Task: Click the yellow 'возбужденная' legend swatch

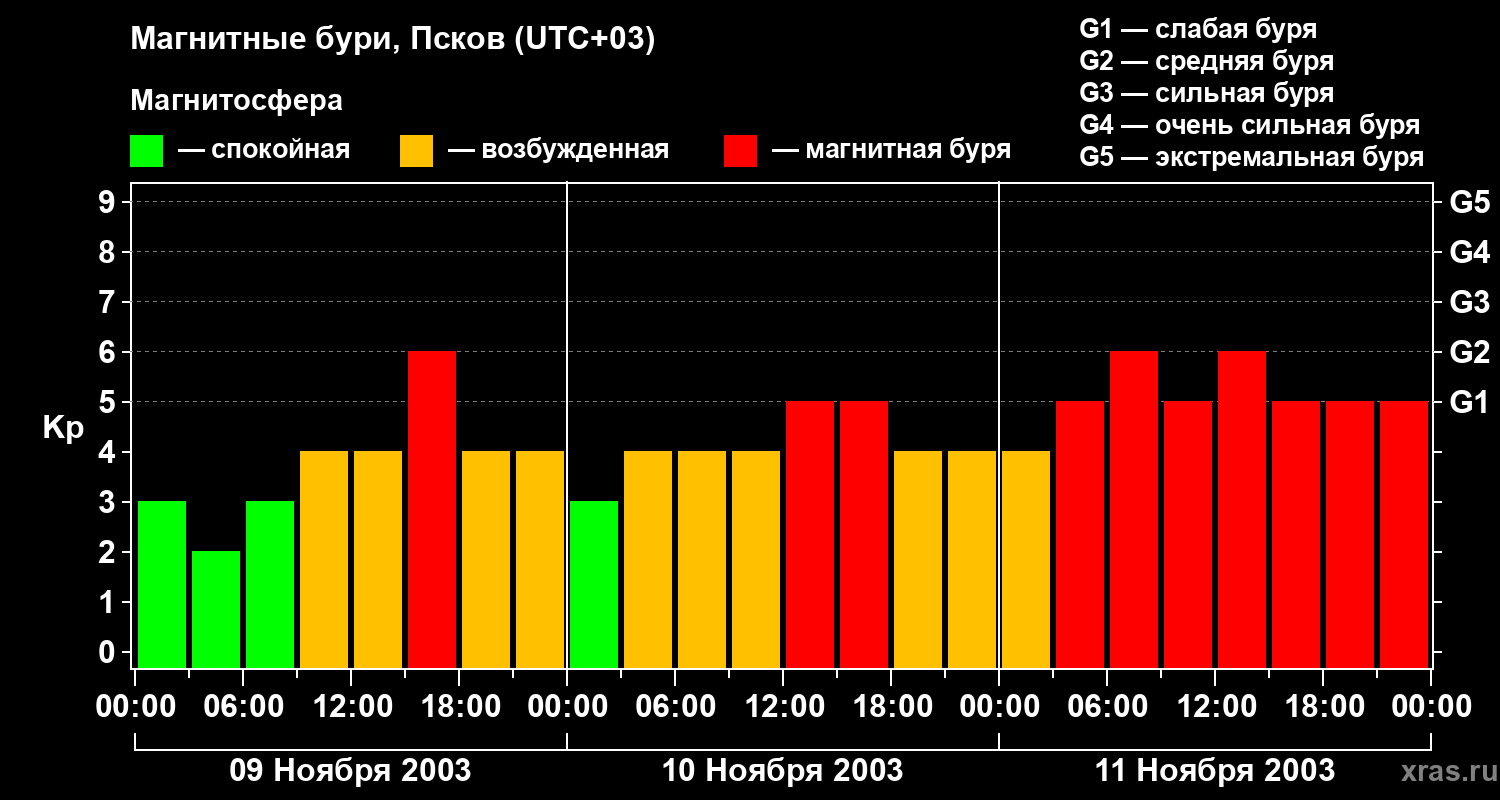Action: coord(416,151)
